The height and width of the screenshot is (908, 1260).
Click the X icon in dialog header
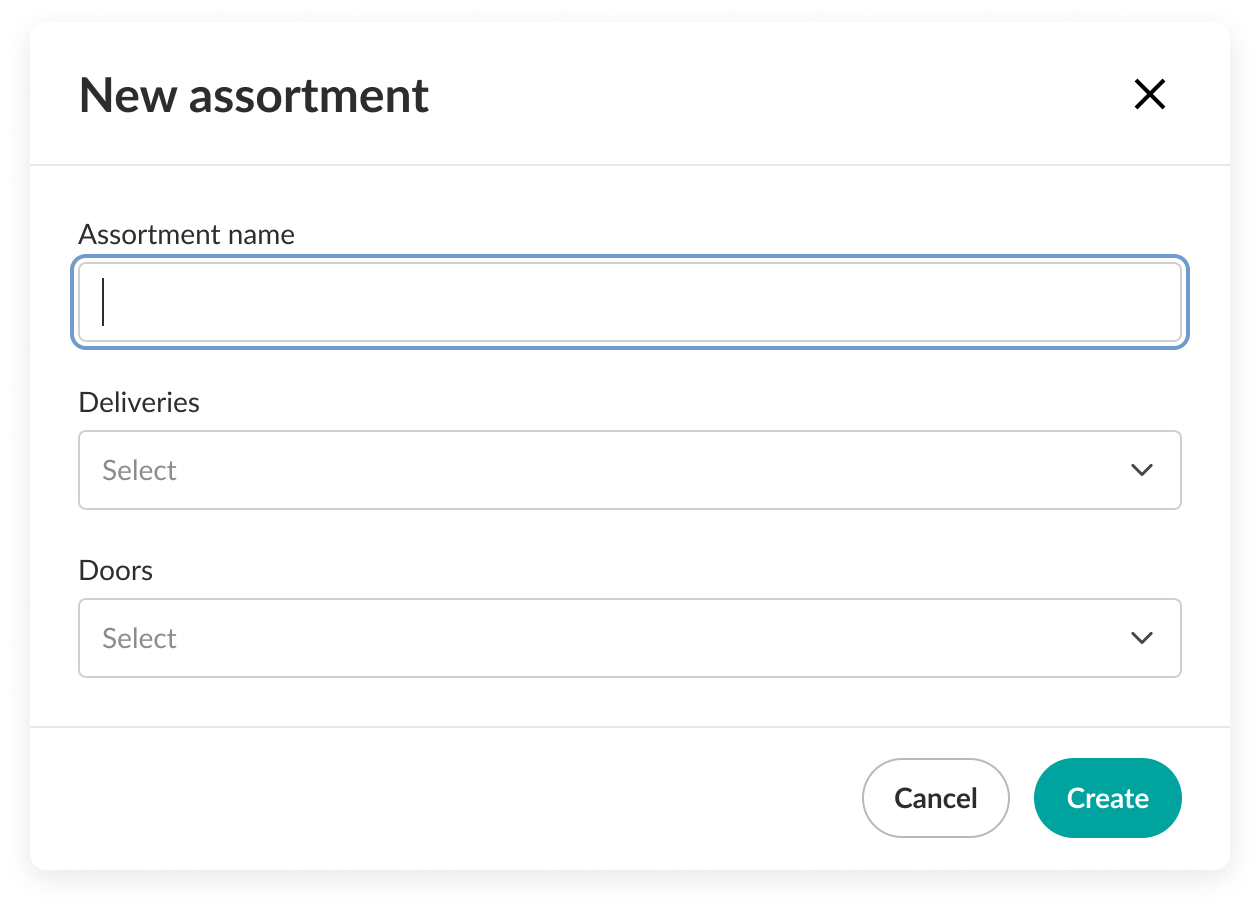1149,95
